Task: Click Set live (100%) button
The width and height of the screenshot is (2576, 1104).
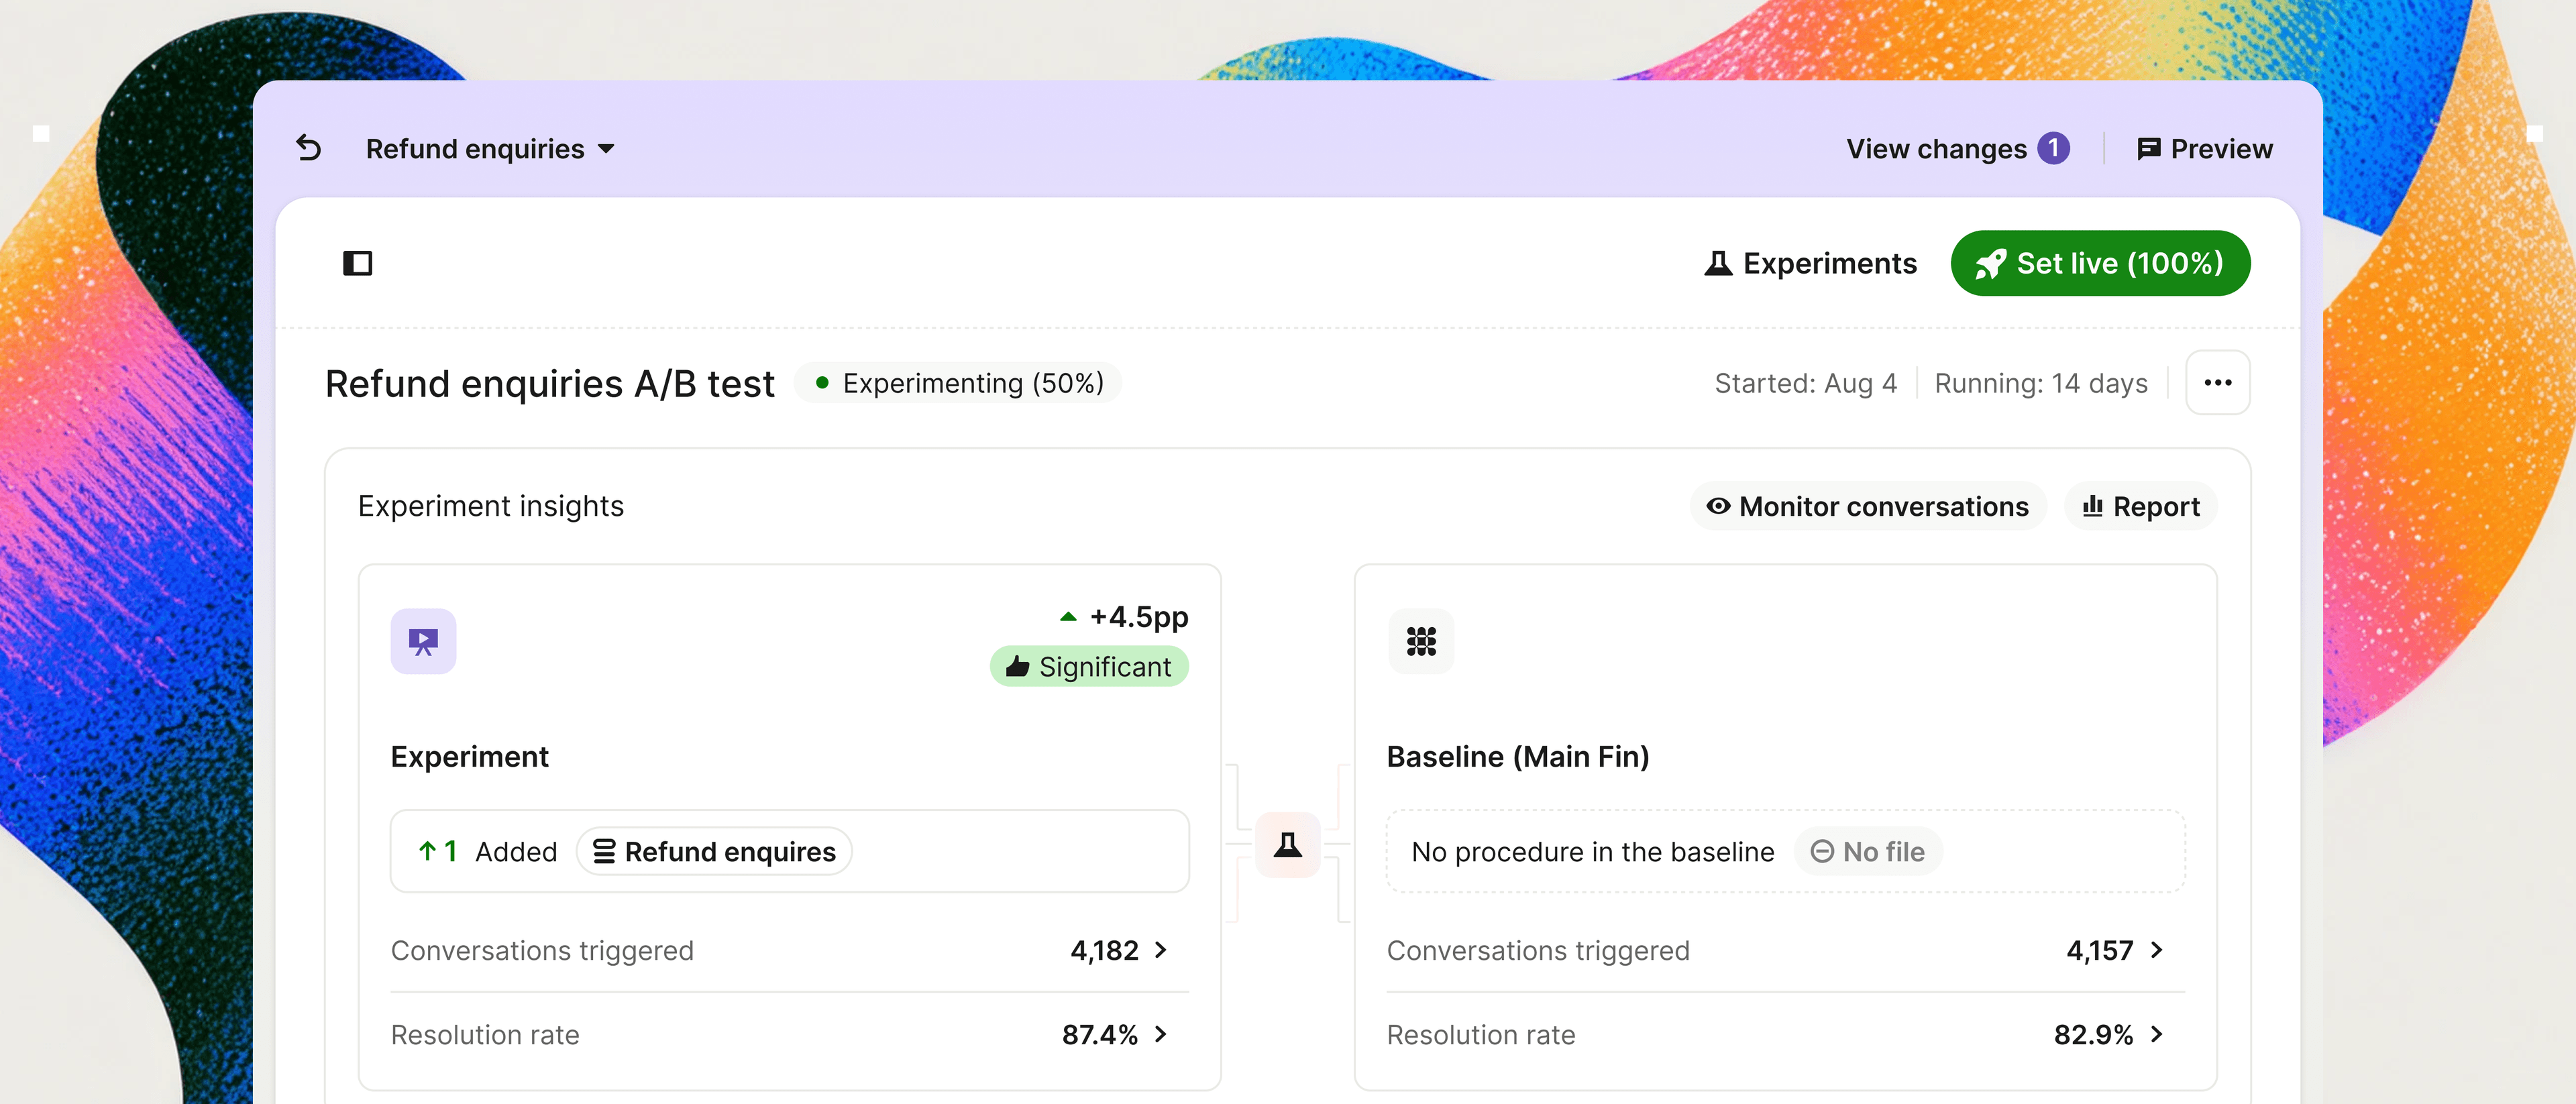Action: click(2100, 263)
